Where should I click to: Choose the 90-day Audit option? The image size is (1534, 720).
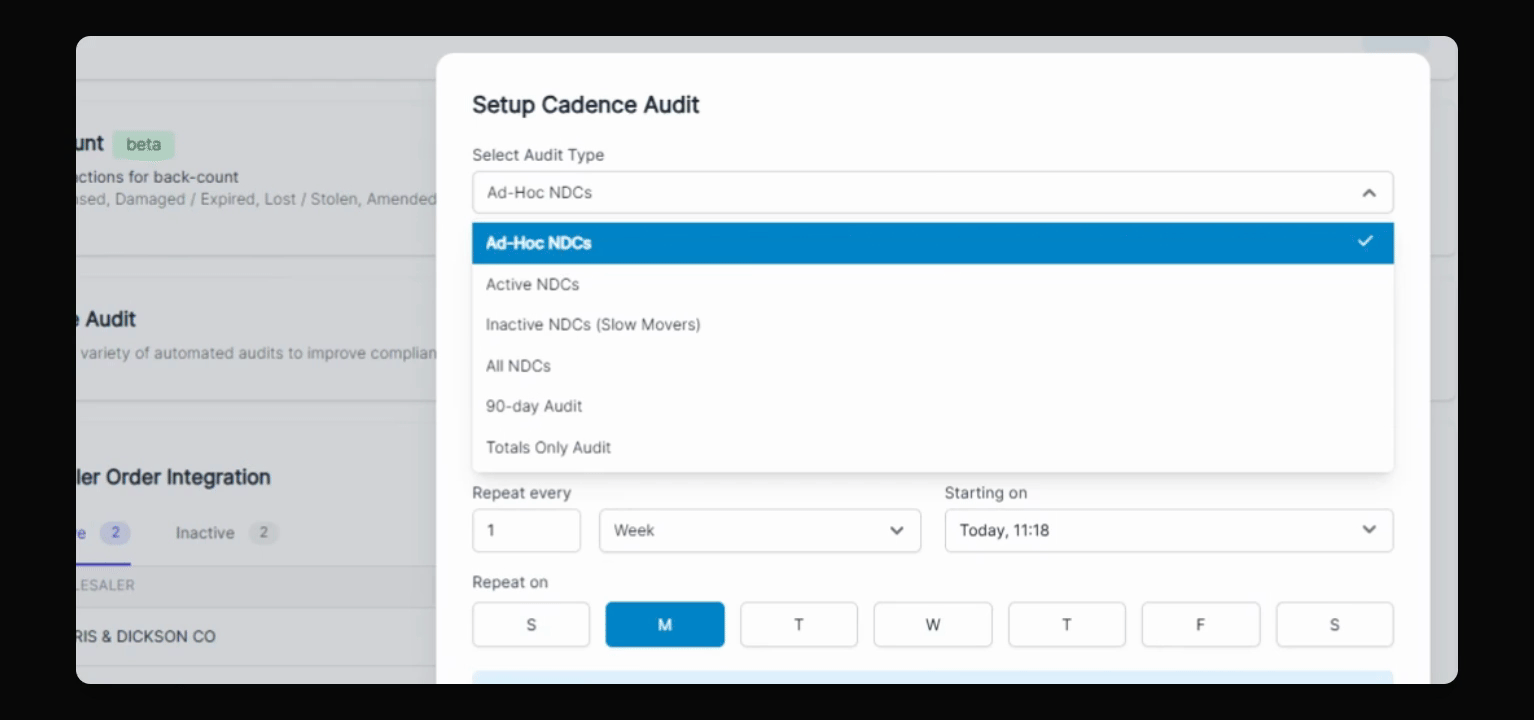932,406
